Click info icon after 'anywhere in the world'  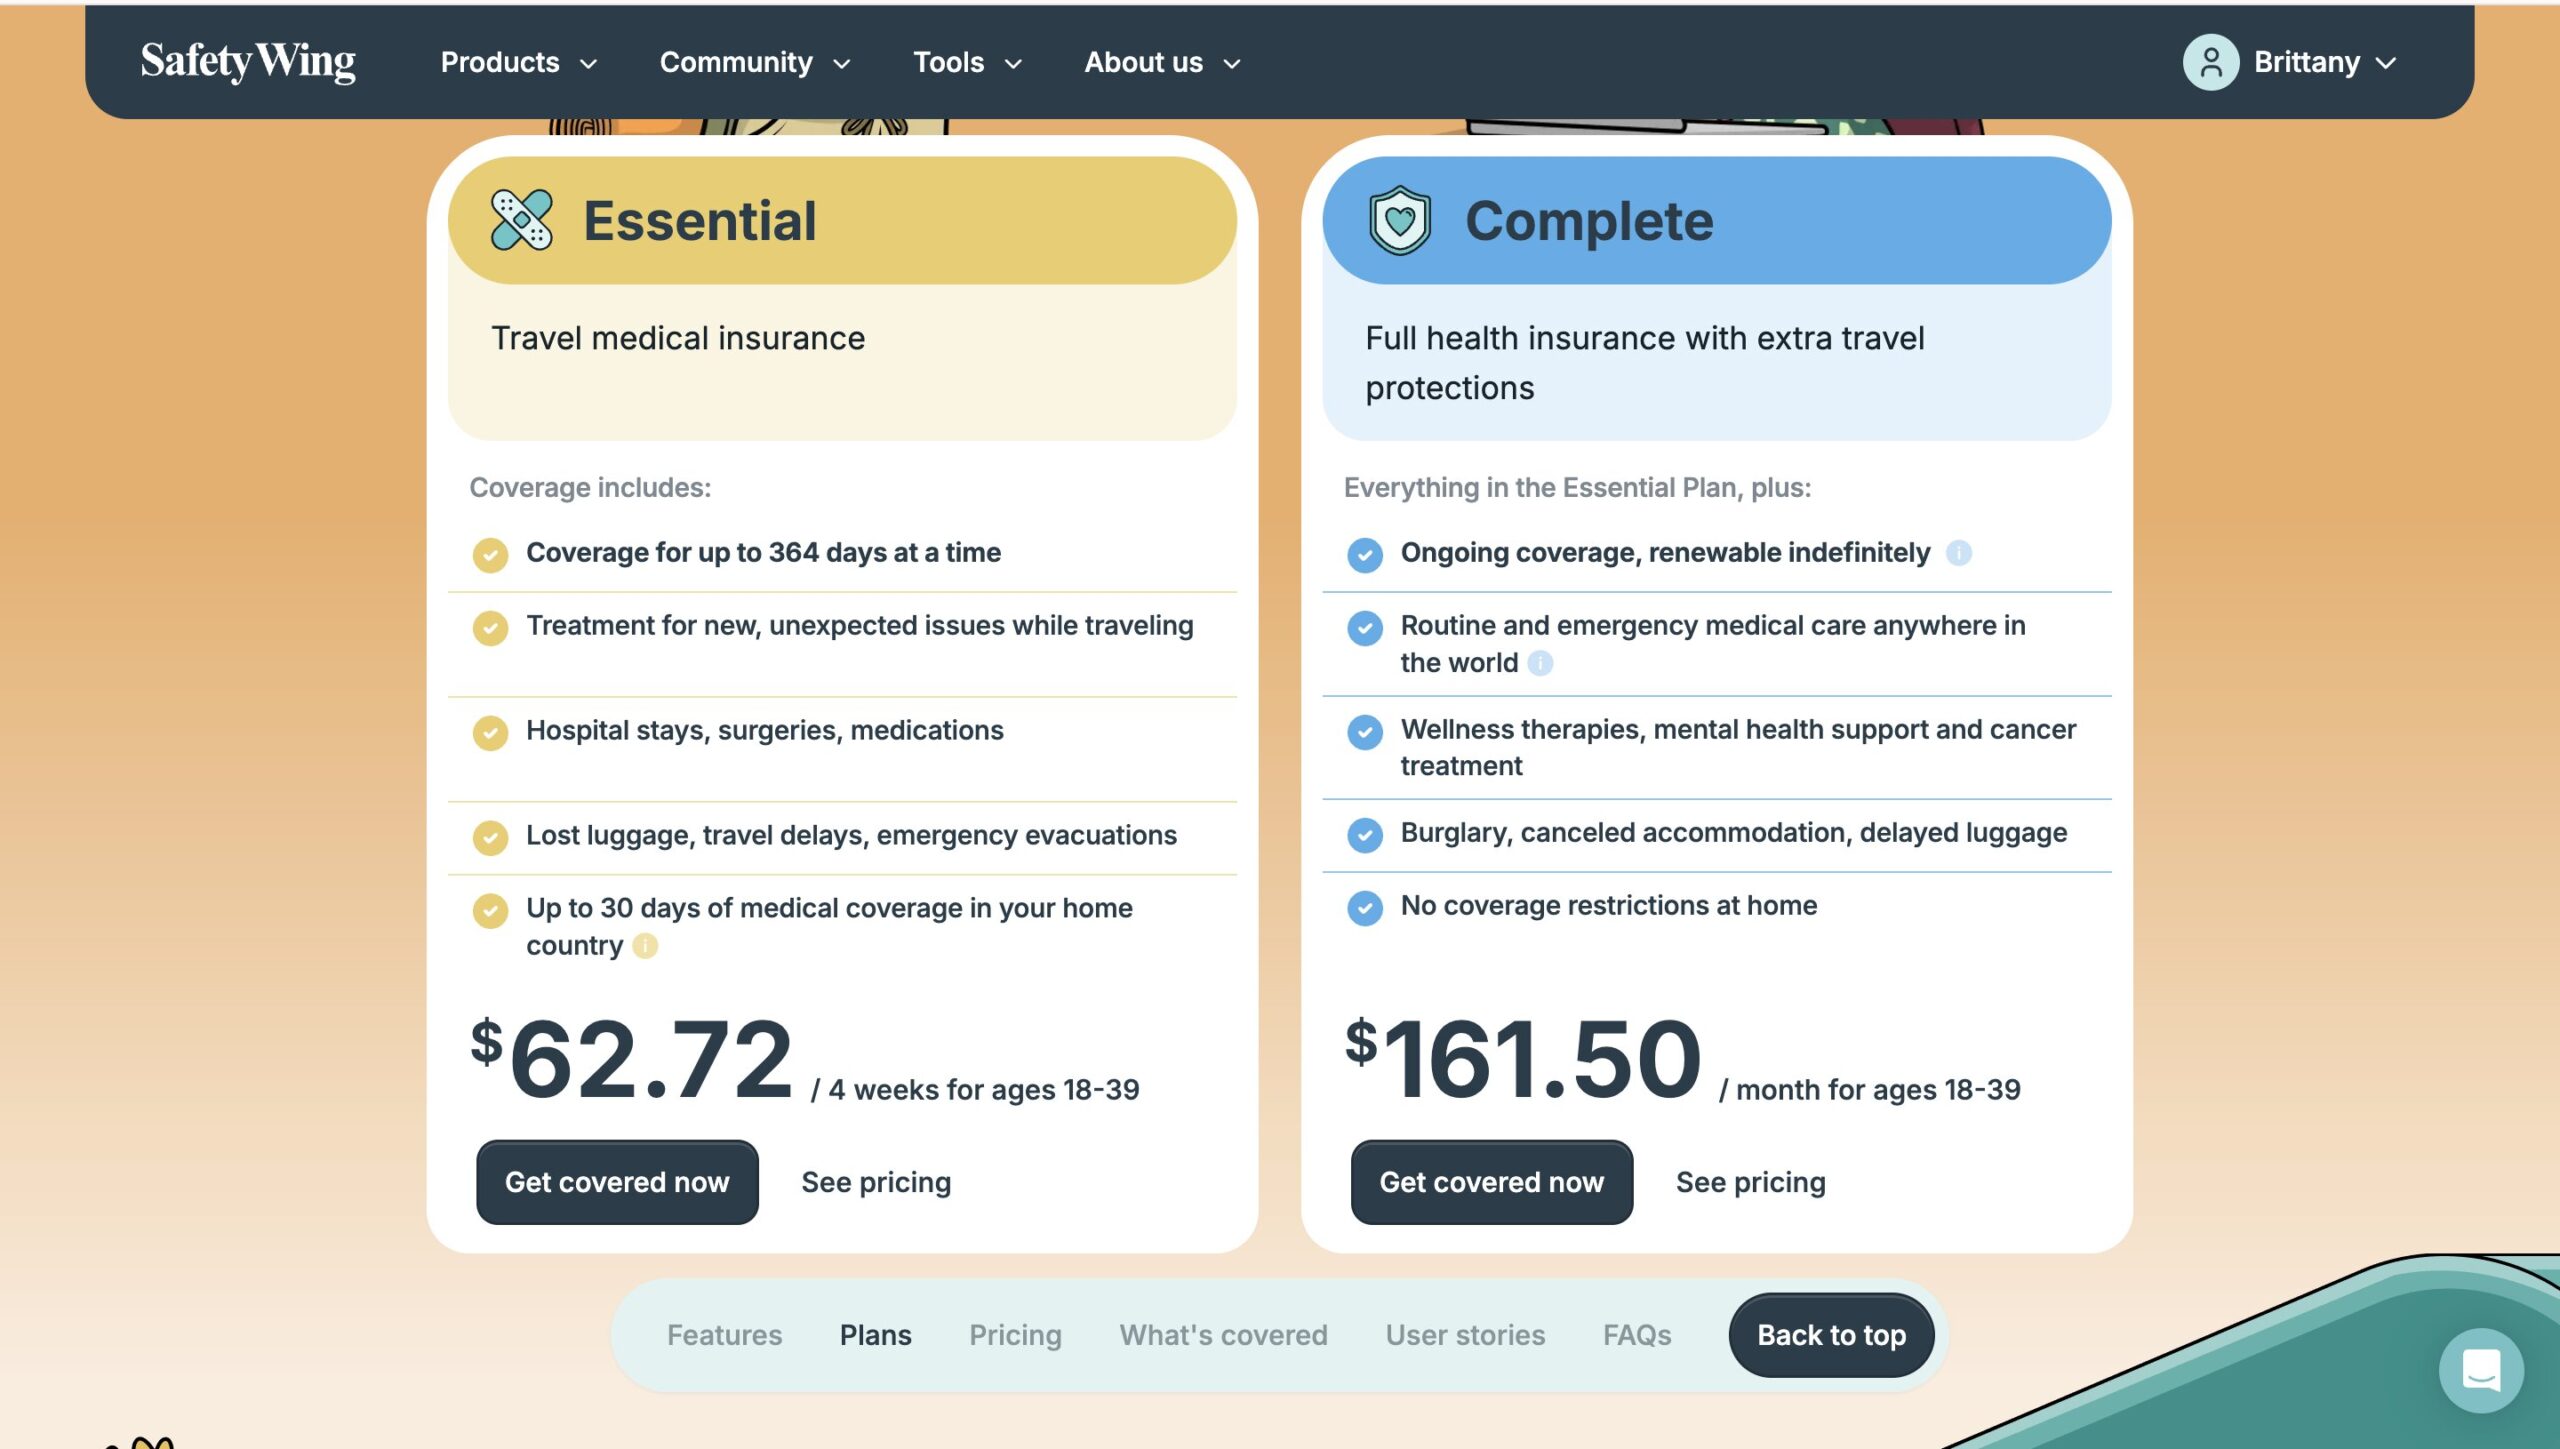[x=1540, y=663]
